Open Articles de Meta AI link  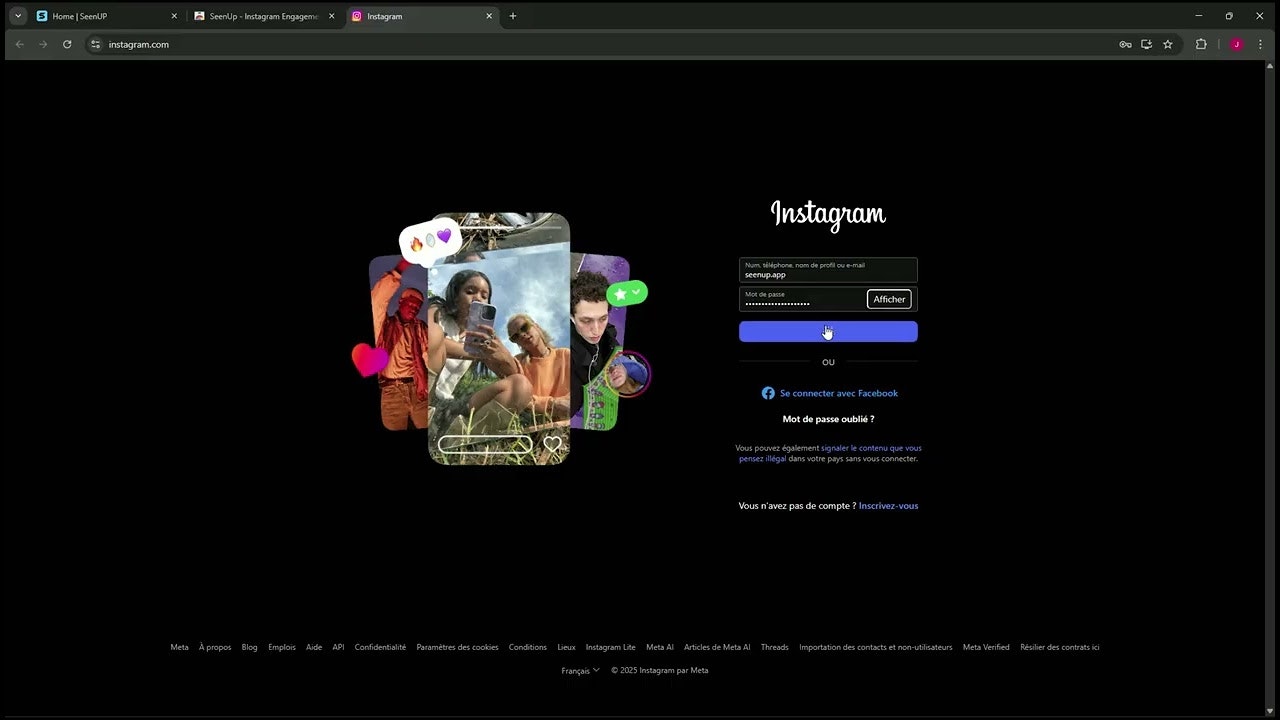(717, 647)
